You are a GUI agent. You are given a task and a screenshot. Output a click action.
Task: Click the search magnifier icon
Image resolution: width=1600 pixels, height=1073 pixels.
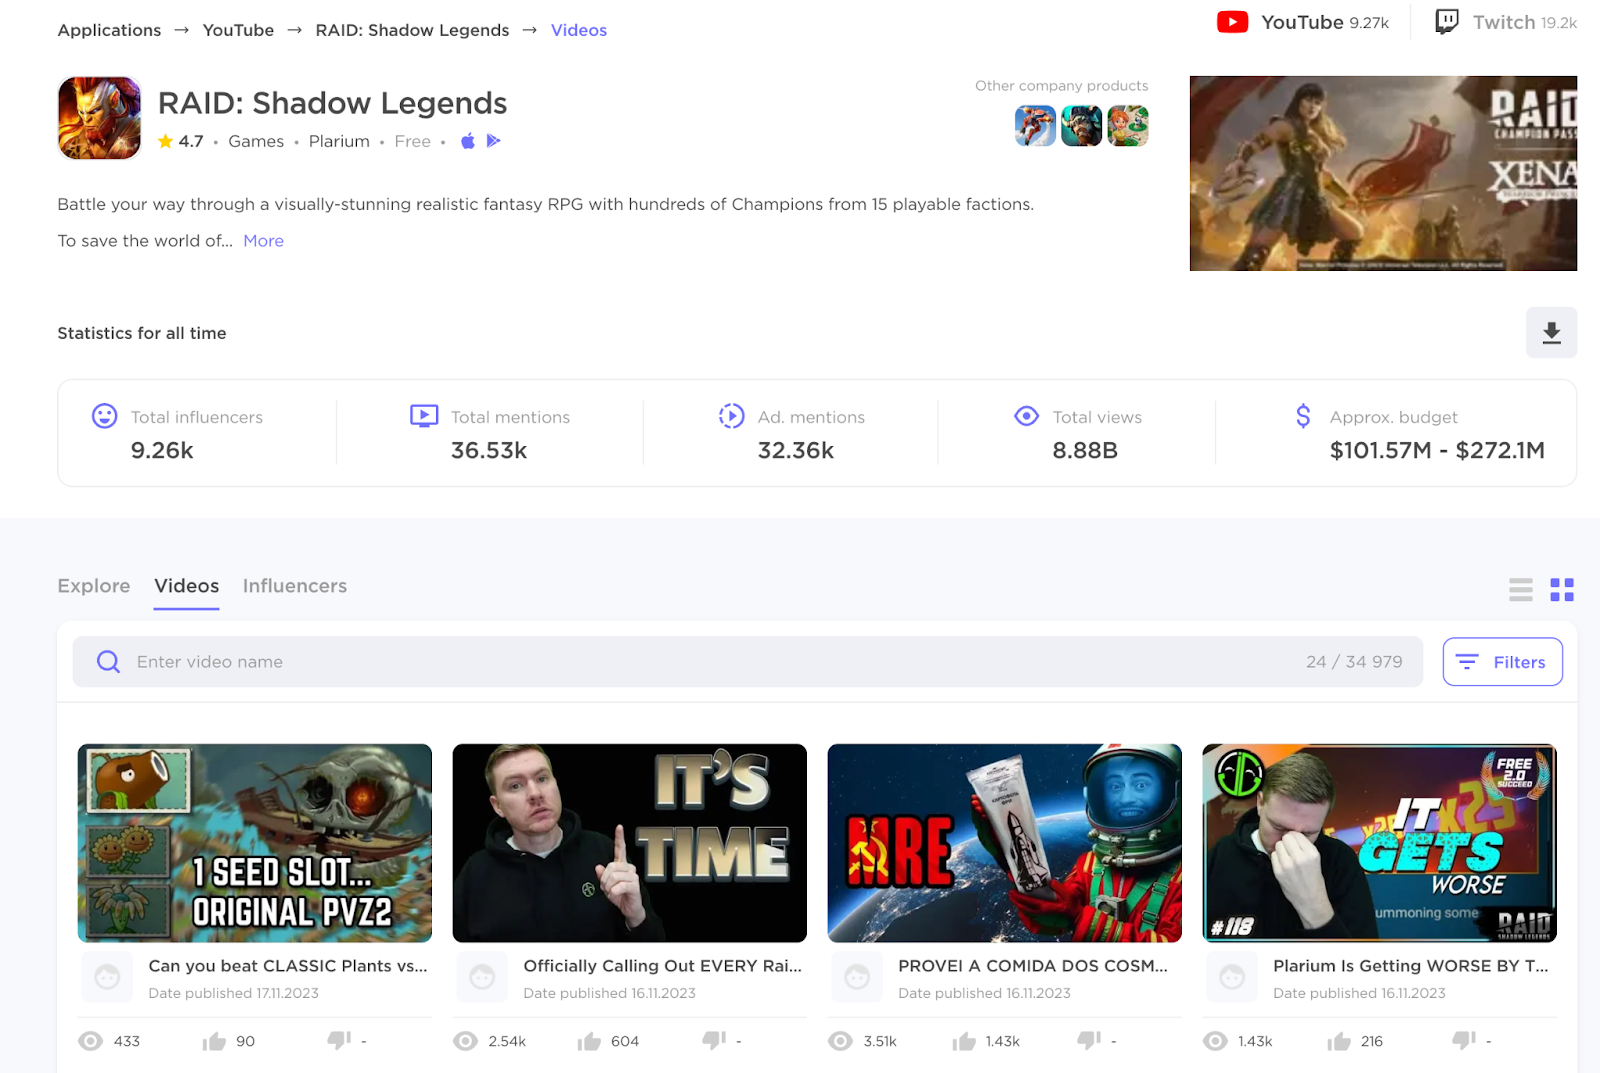(x=107, y=661)
